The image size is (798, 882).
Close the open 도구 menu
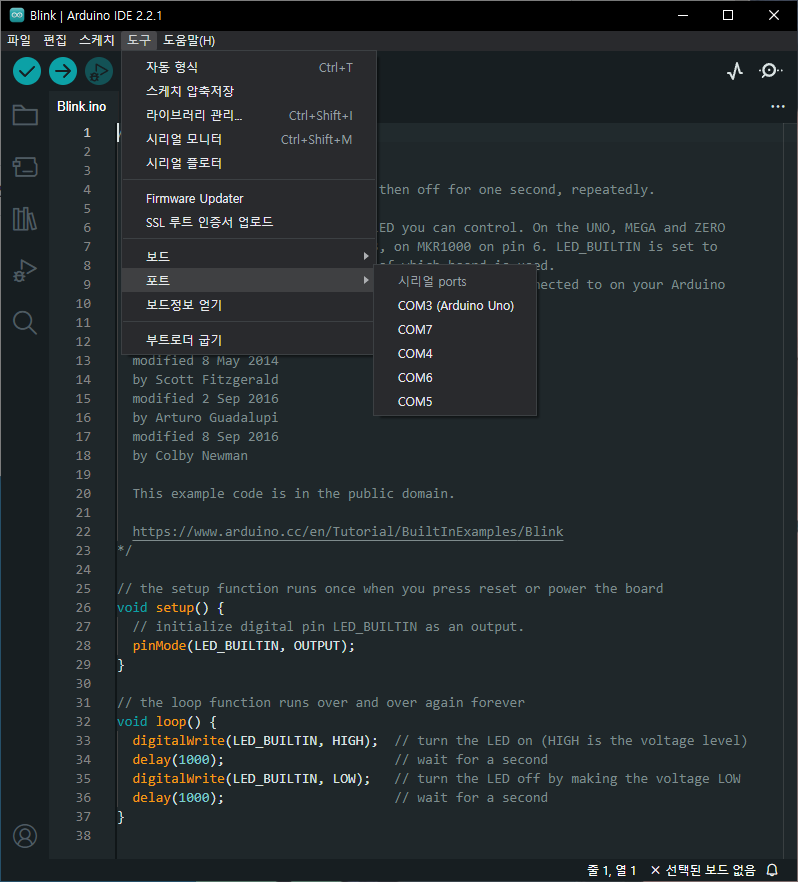click(x=138, y=40)
